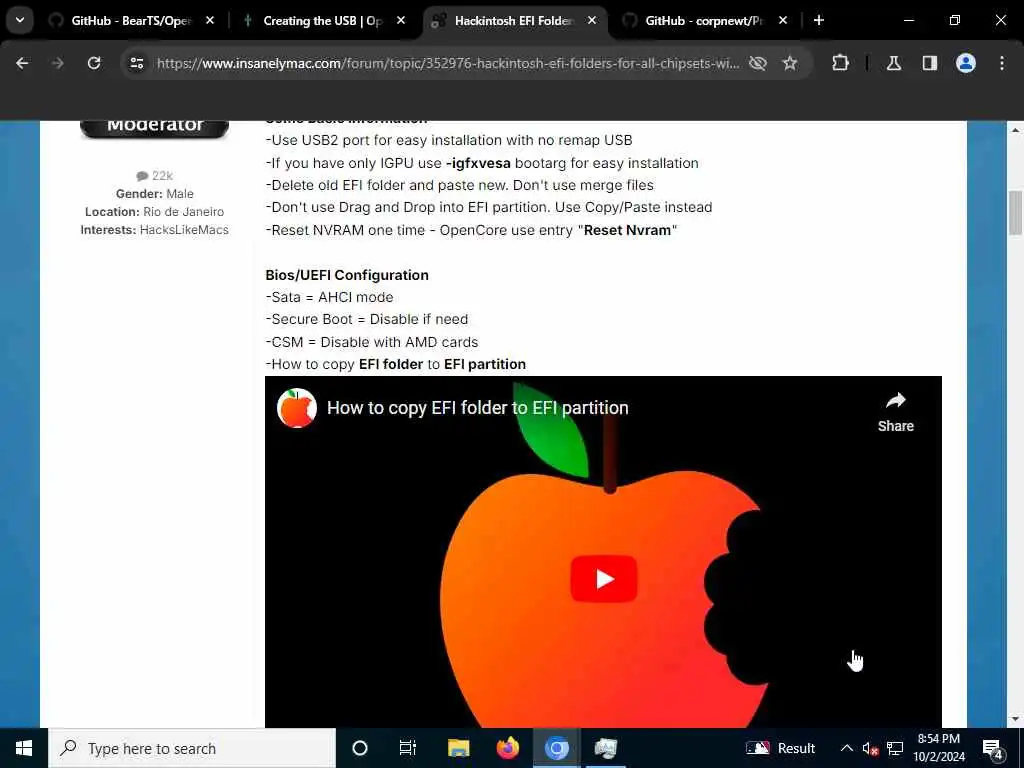Go back to the previous page
Image resolution: width=1024 pixels, height=768 pixels.
point(22,63)
